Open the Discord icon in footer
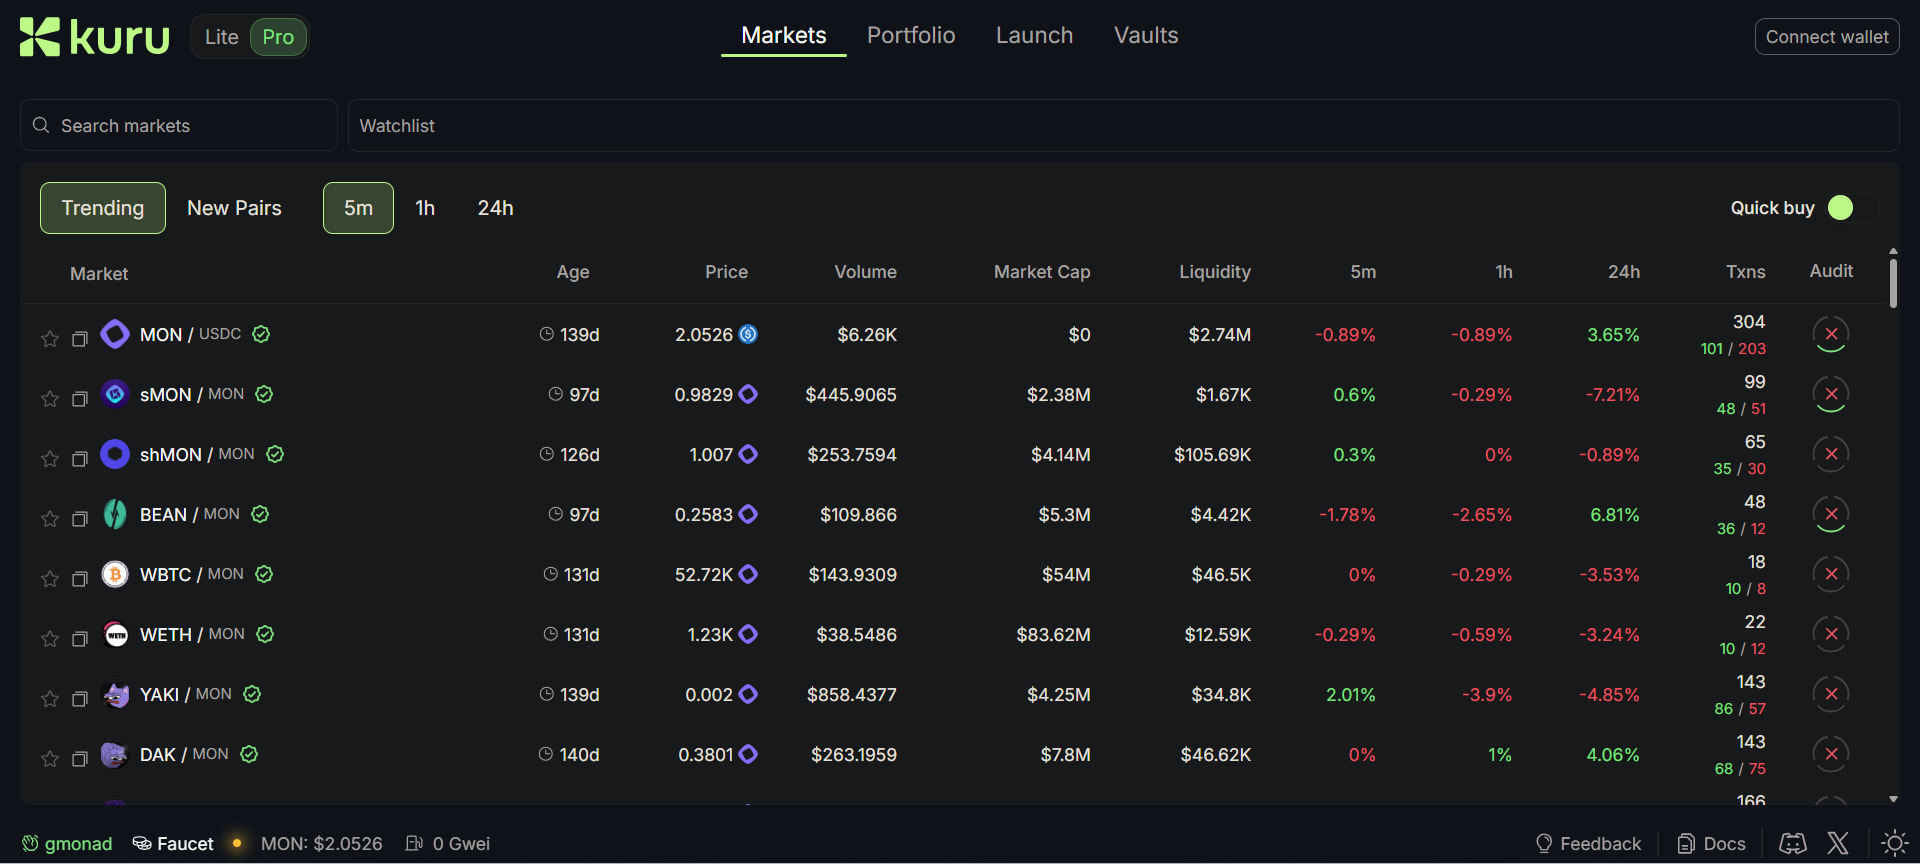The image size is (1920, 864). click(1793, 843)
